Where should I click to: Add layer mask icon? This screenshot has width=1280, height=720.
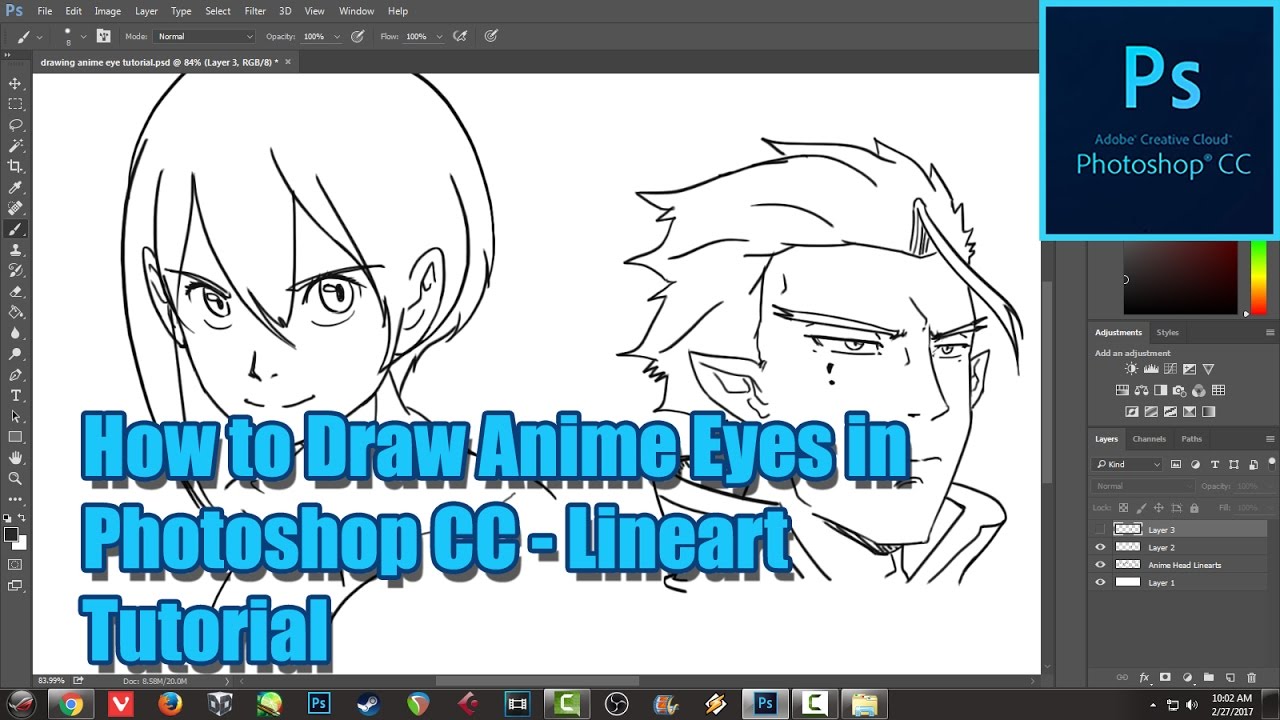pos(1165,677)
